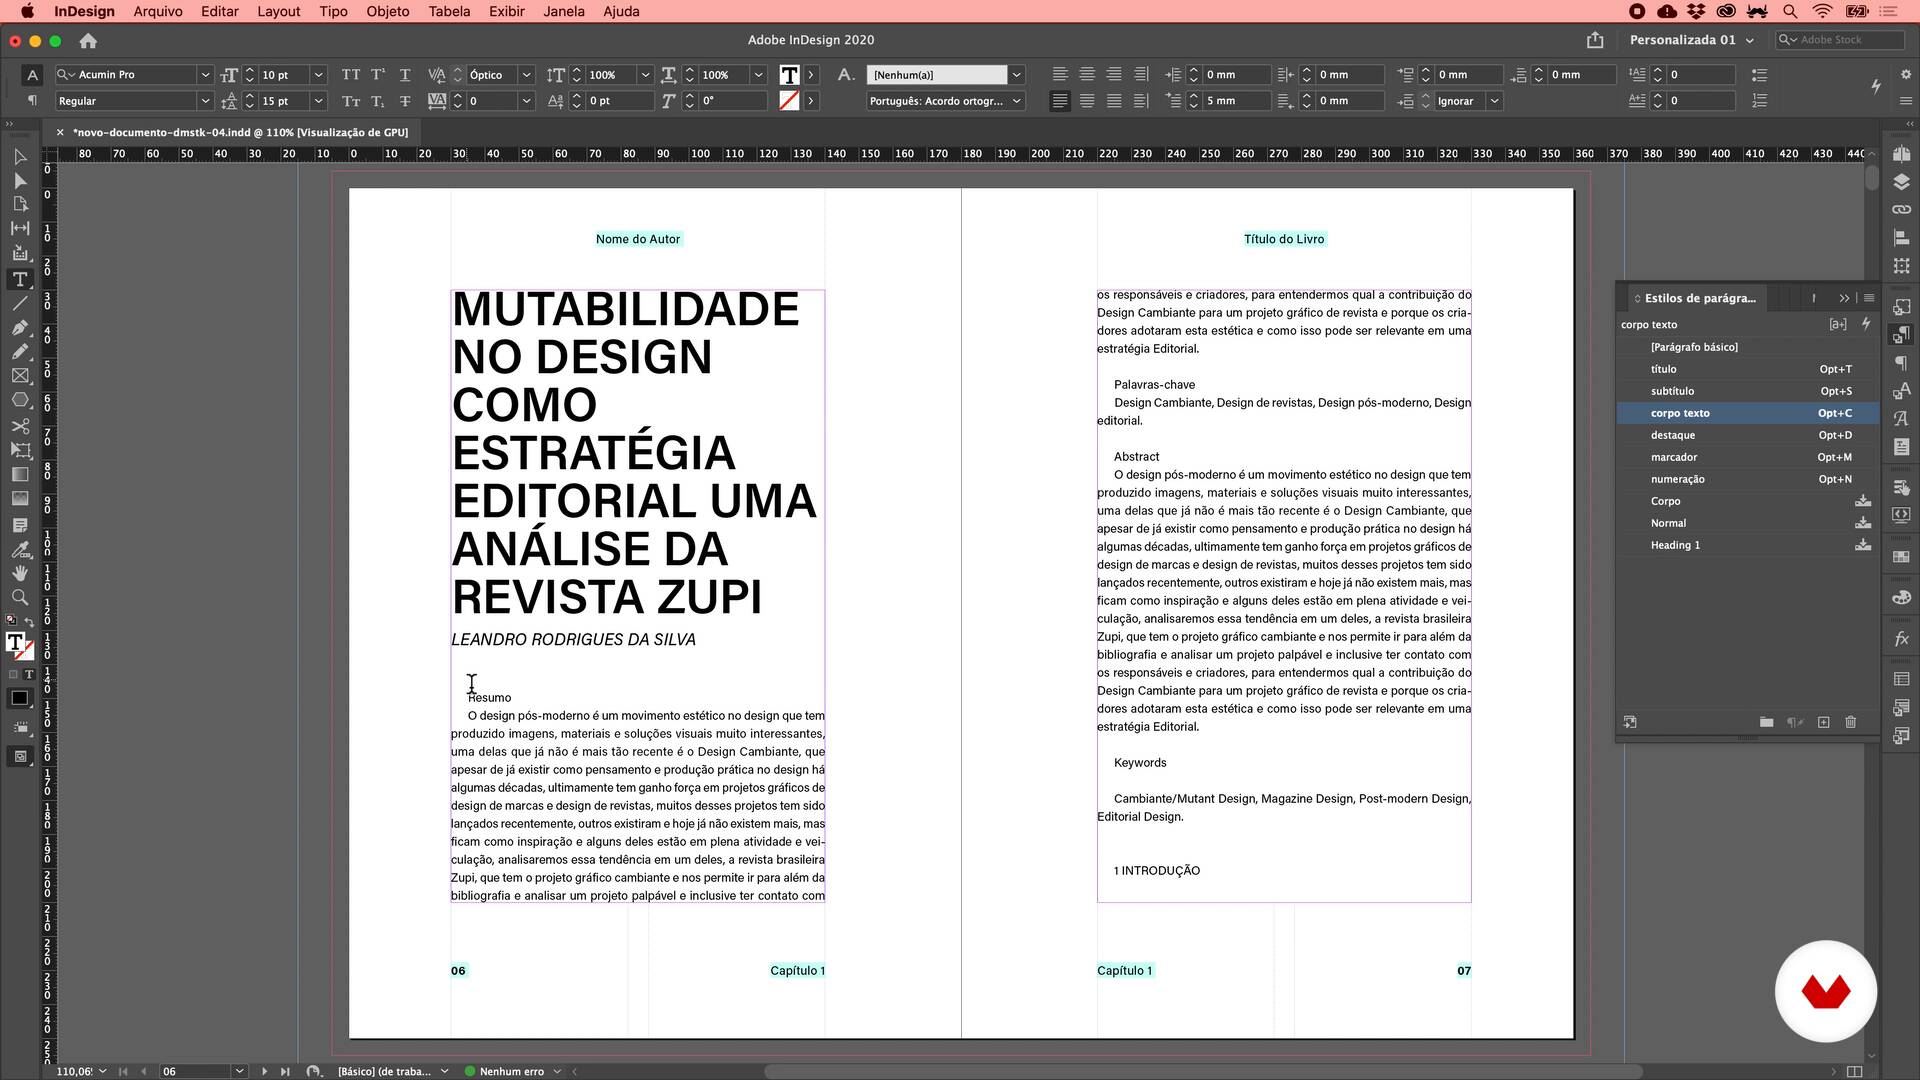This screenshot has height=1080, width=1920.
Task: Apply marcador paragraph style
Action: pos(1747,457)
